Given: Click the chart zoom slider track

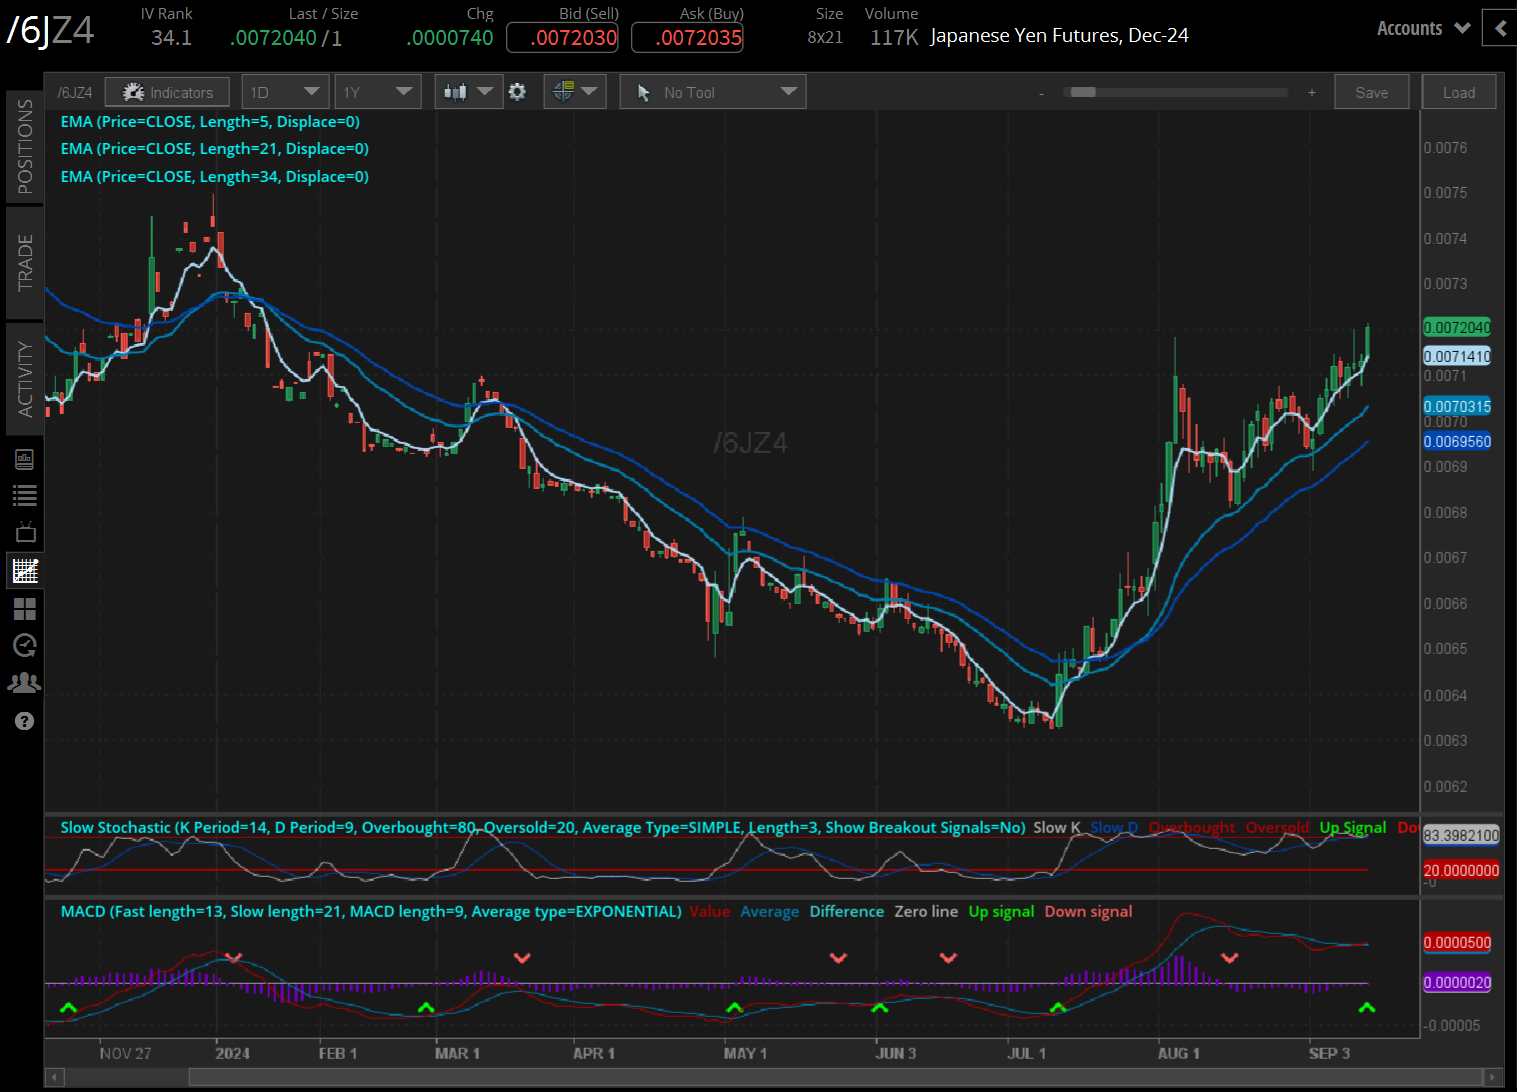Looking at the screenshot, I should tap(1180, 93).
